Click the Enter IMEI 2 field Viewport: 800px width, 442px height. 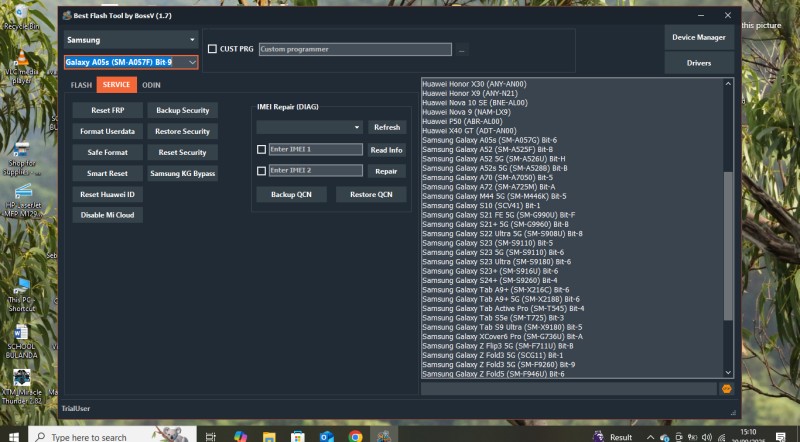tap(316, 170)
